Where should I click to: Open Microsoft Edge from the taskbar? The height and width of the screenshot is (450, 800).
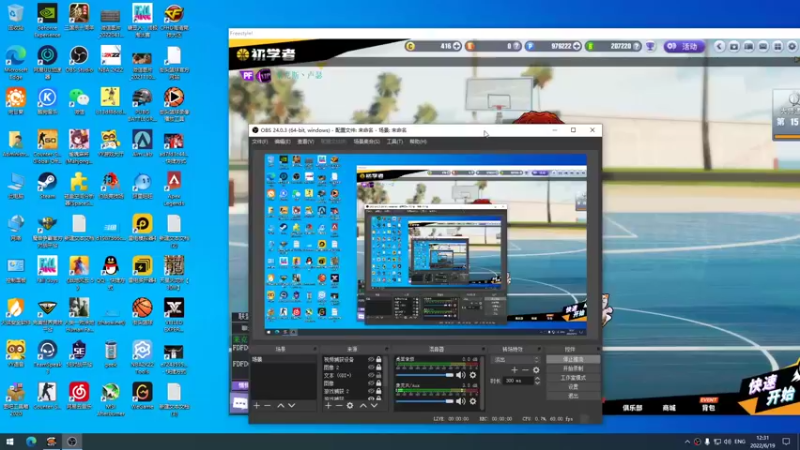pos(31,442)
